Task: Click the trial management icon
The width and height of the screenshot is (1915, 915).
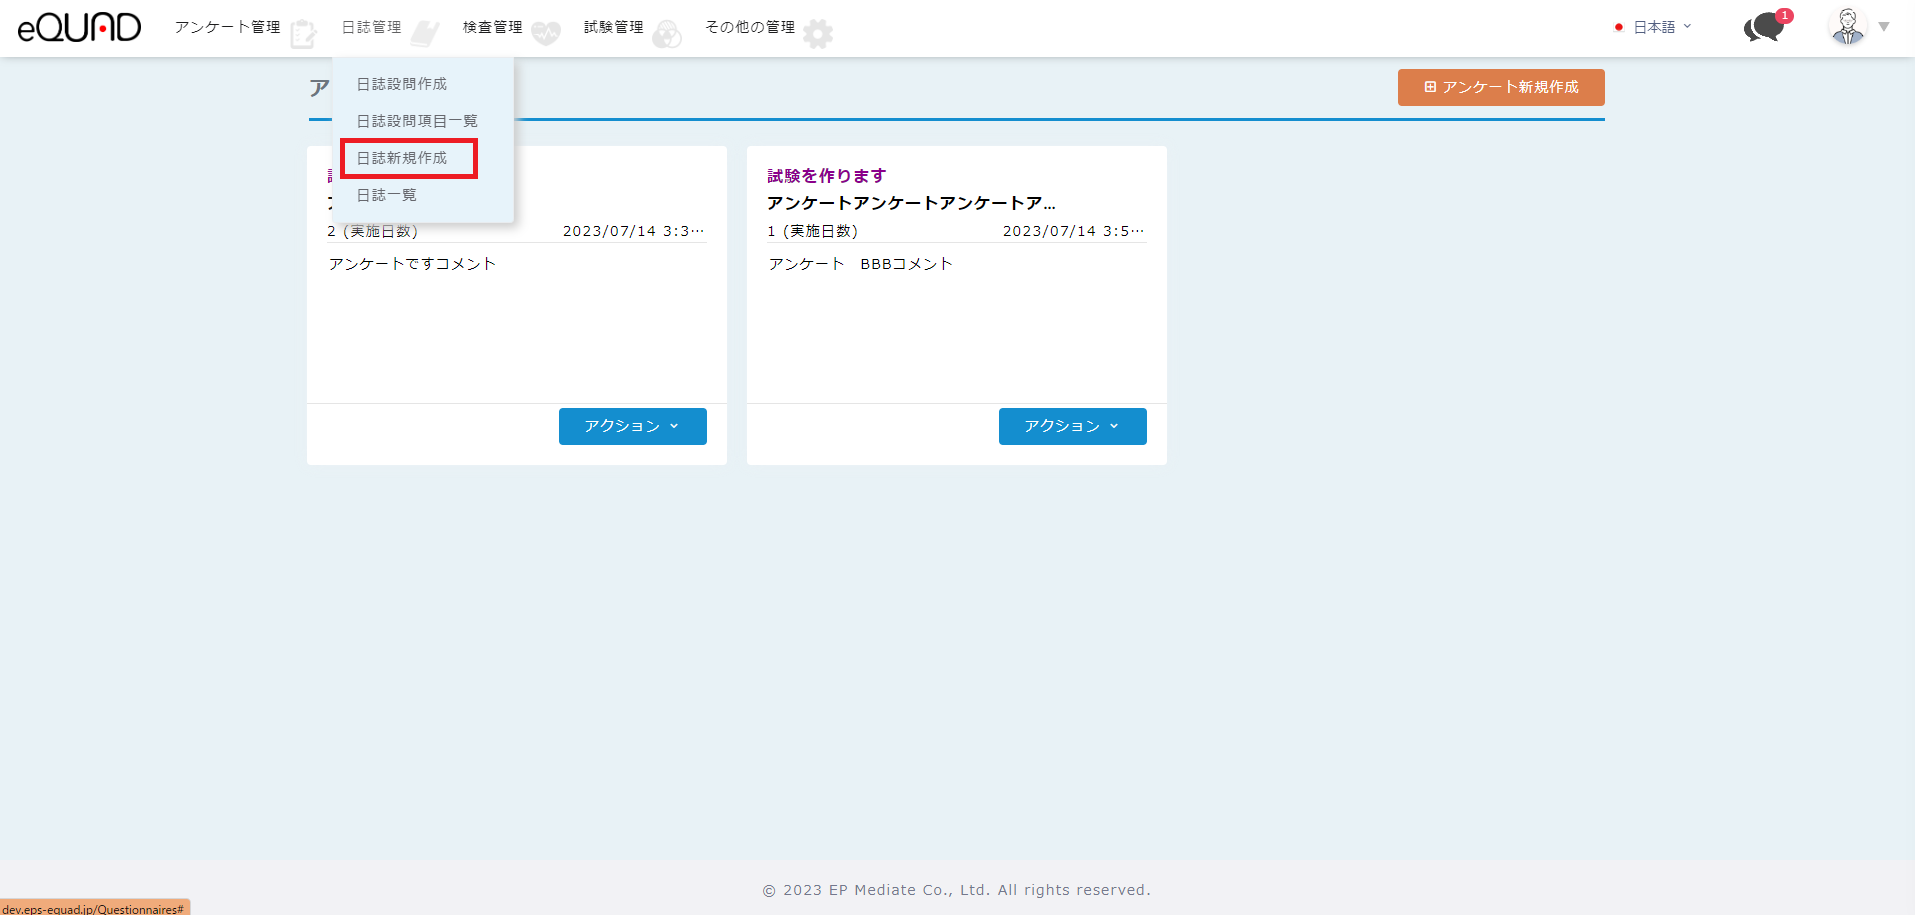Action: click(667, 34)
